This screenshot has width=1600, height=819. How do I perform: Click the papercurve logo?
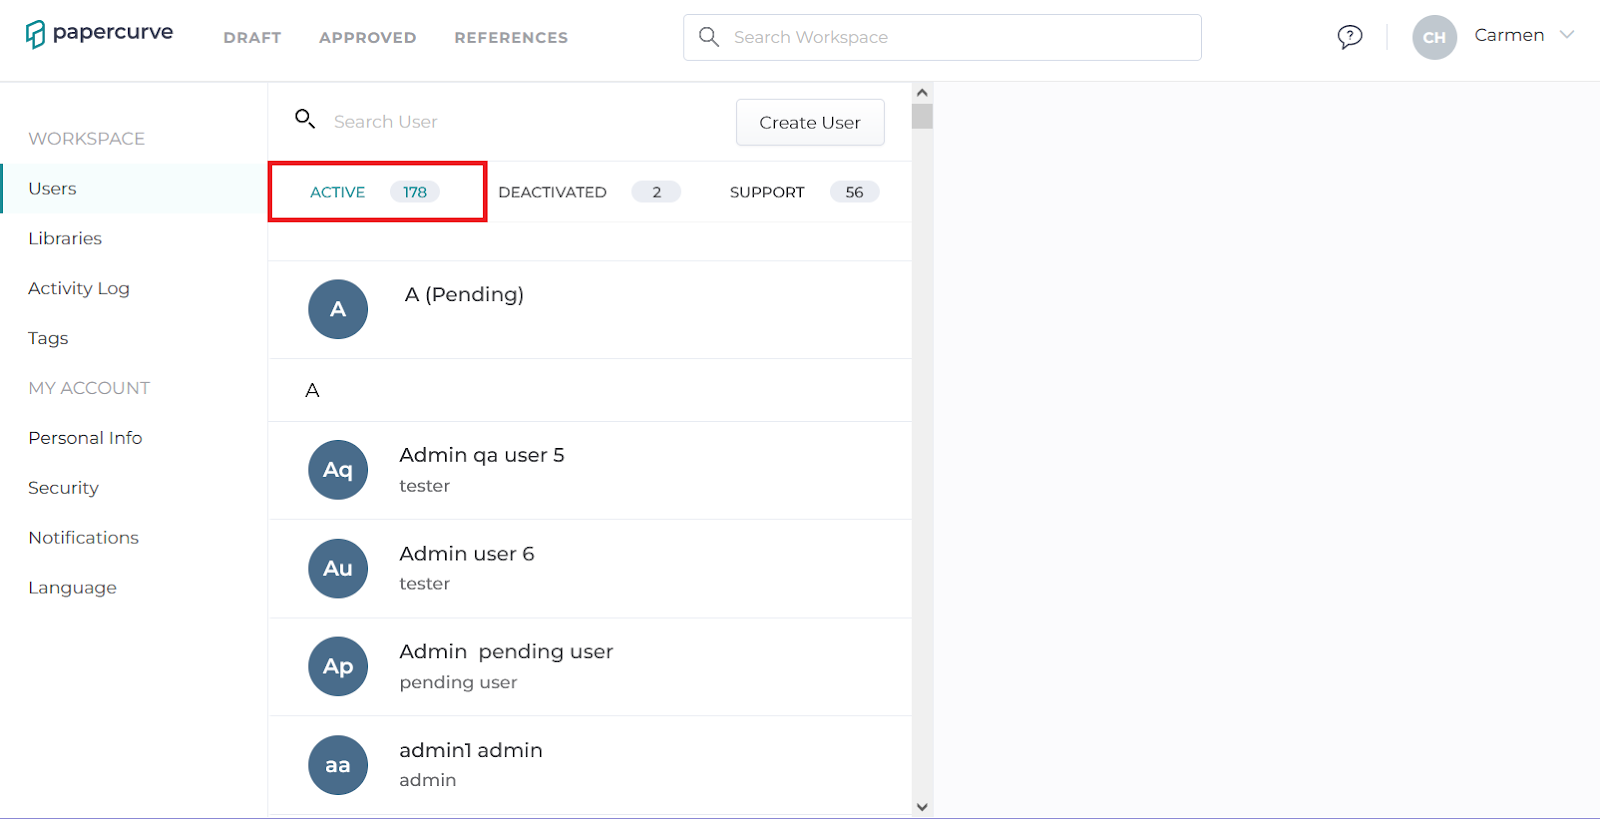tap(99, 34)
